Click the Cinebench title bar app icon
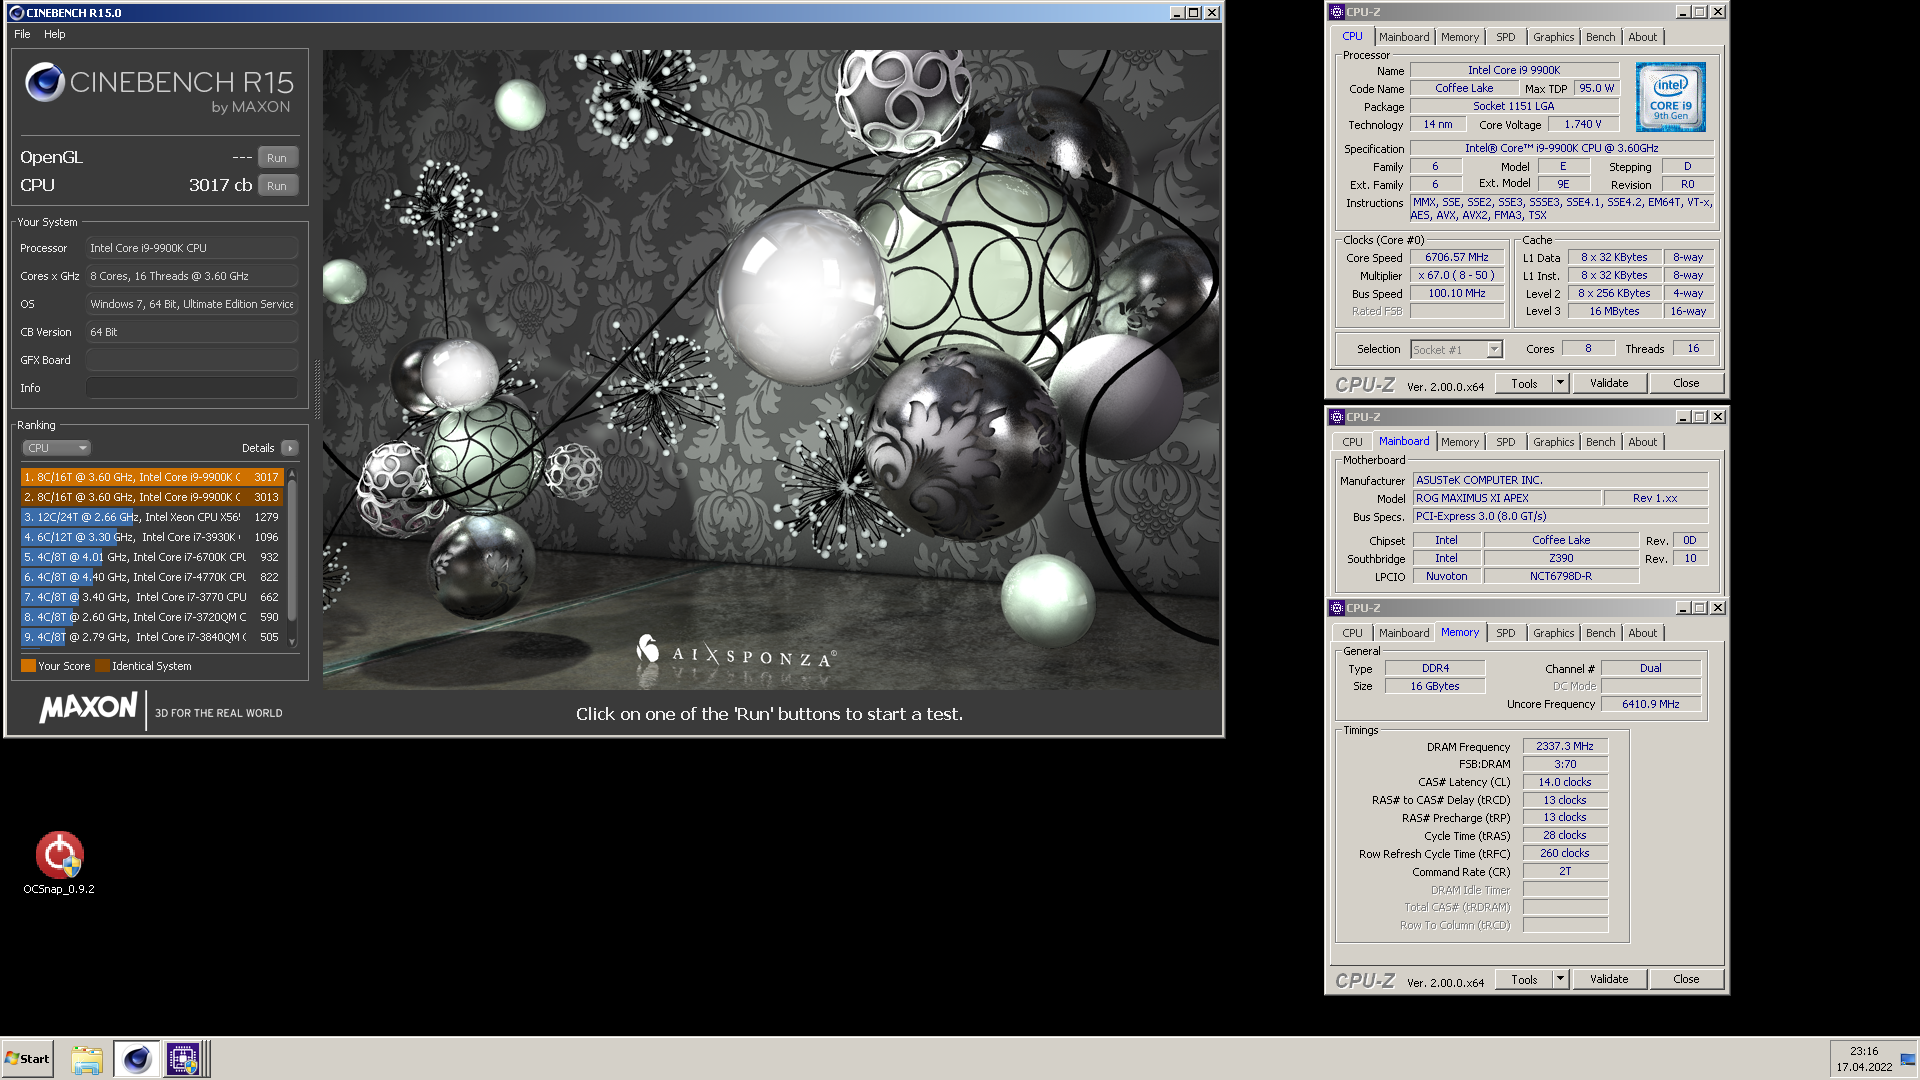Image resolution: width=1920 pixels, height=1080 pixels. pyautogui.click(x=16, y=13)
